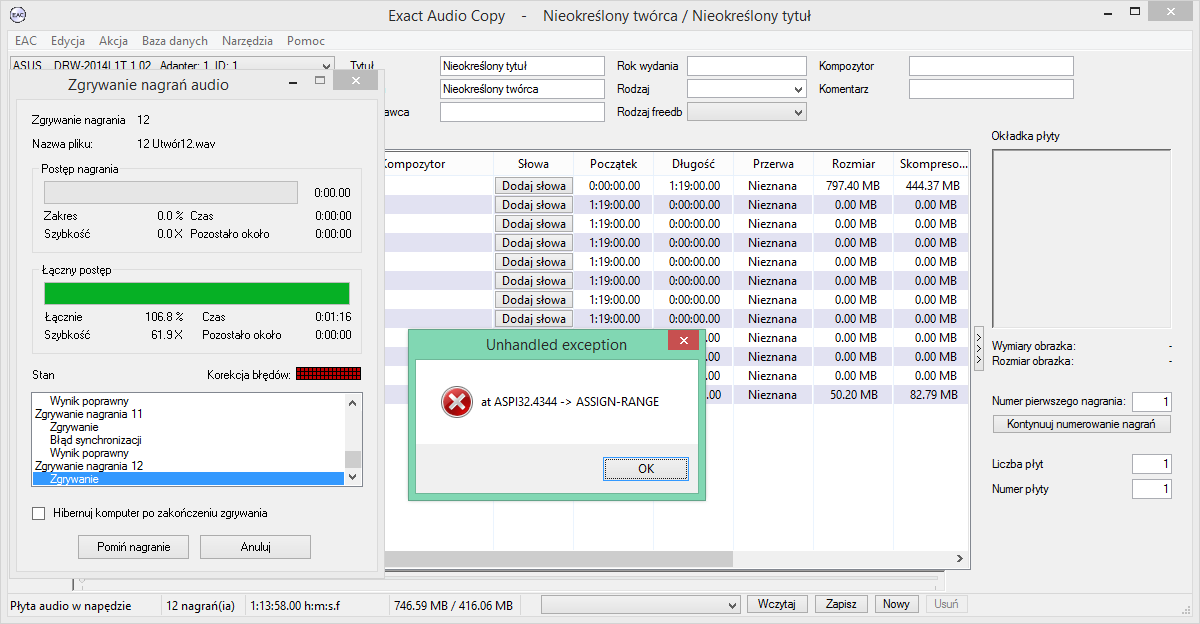
Task: Maximize the Zgrywanie nagrań audio window
Action: pyautogui.click(x=320, y=81)
